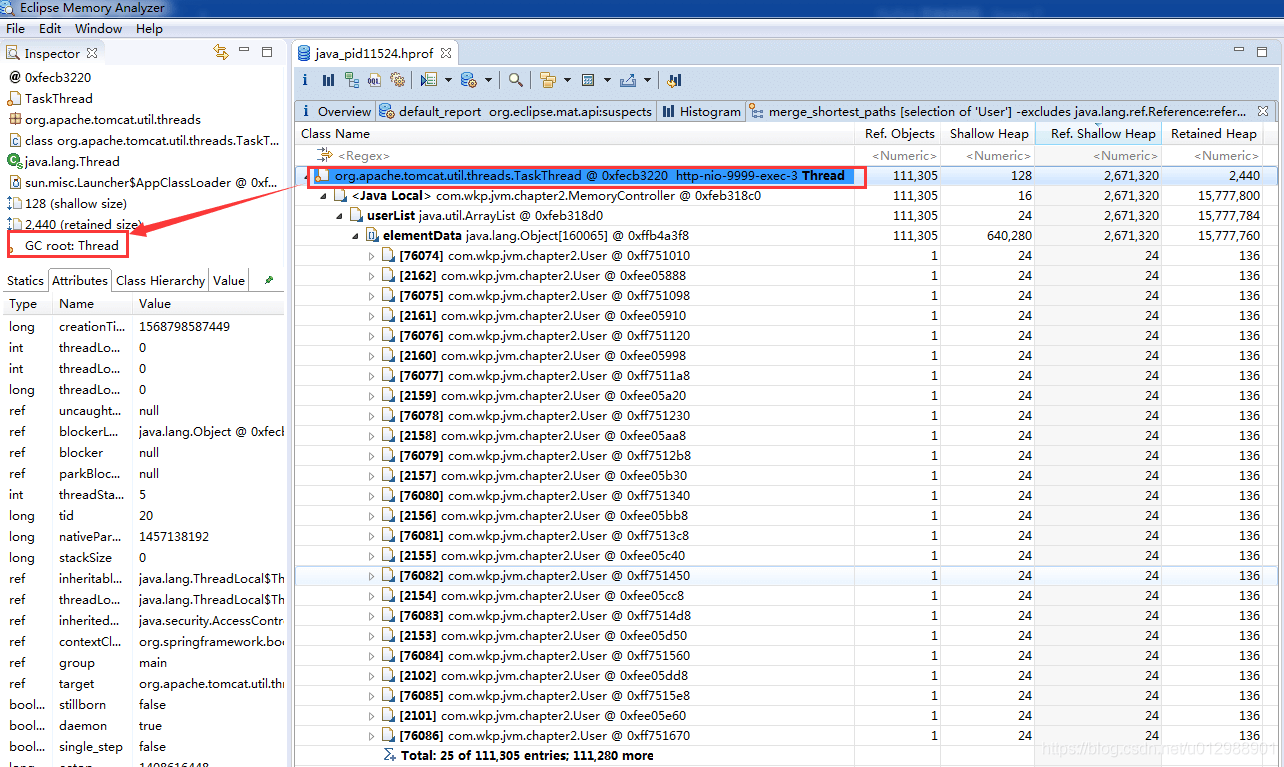Switch to the Class Hierarchy tab
Image resolution: width=1284 pixels, height=767 pixels.
coord(160,281)
